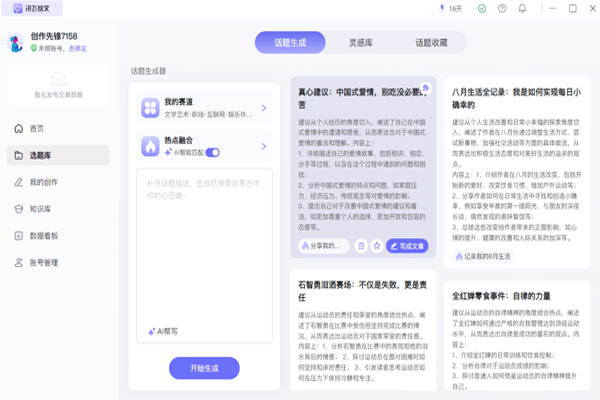Click the 热点融合 flame icon
The height and width of the screenshot is (400, 600).
click(x=148, y=147)
